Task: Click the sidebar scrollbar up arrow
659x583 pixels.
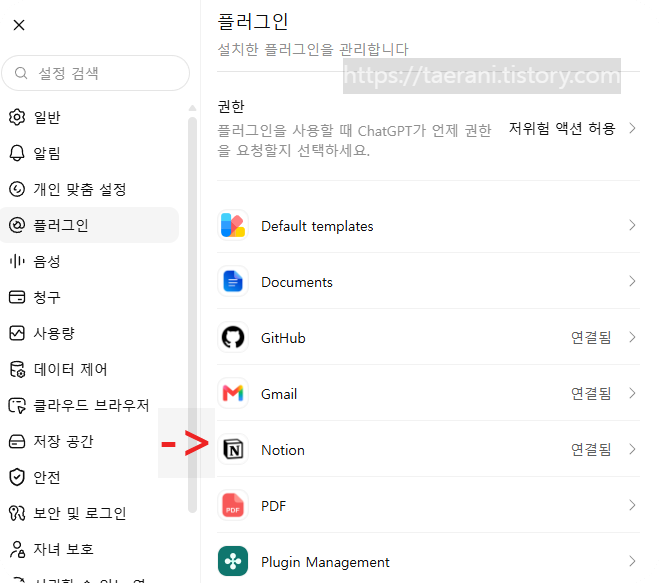Action: click(x=192, y=108)
